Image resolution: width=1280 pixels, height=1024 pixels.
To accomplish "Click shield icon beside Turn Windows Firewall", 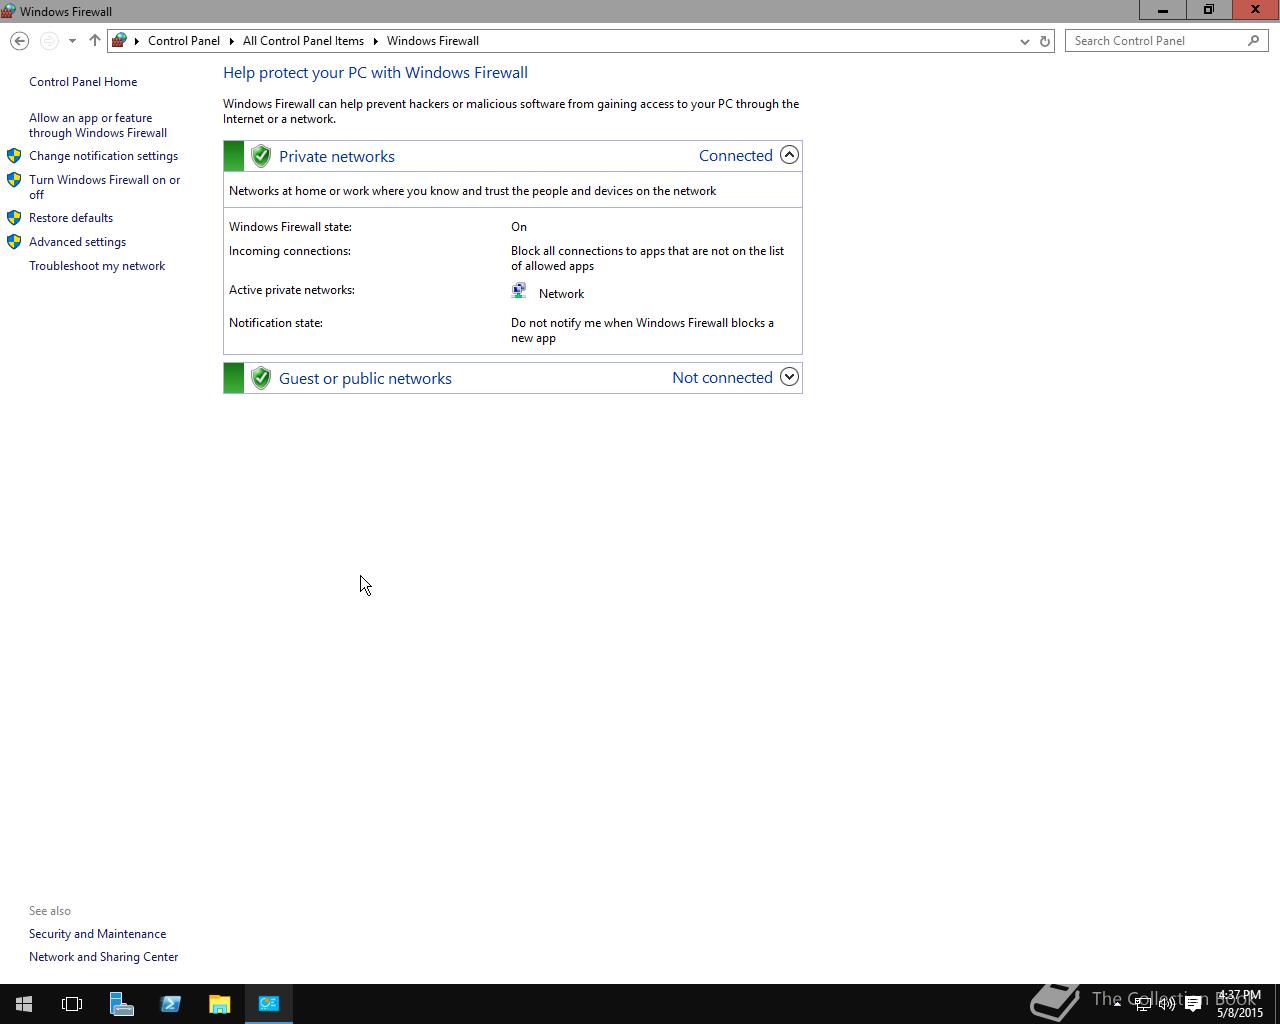I will point(14,180).
